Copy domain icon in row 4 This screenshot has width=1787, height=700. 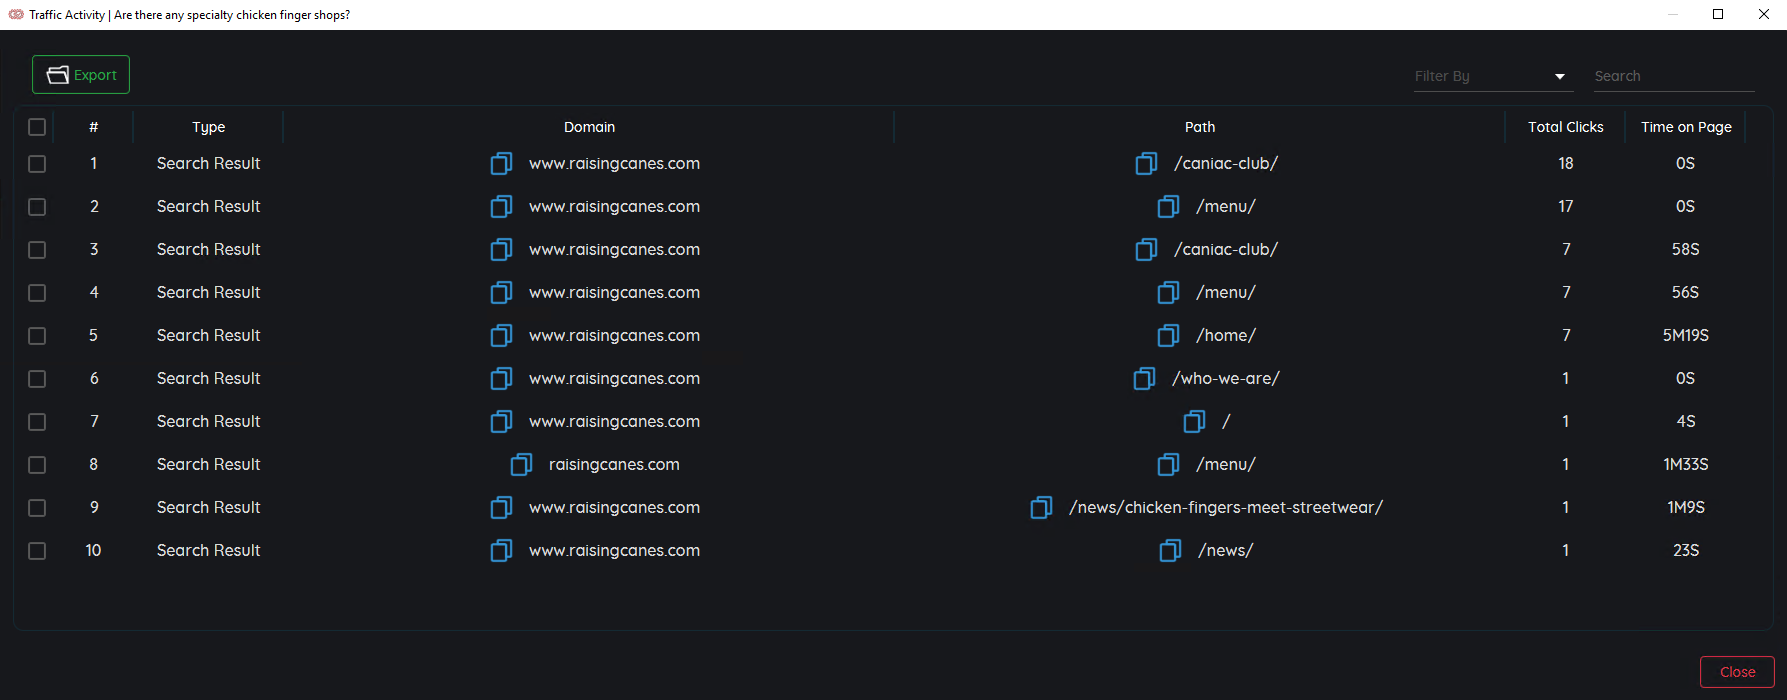pyautogui.click(x=501, y=292)
